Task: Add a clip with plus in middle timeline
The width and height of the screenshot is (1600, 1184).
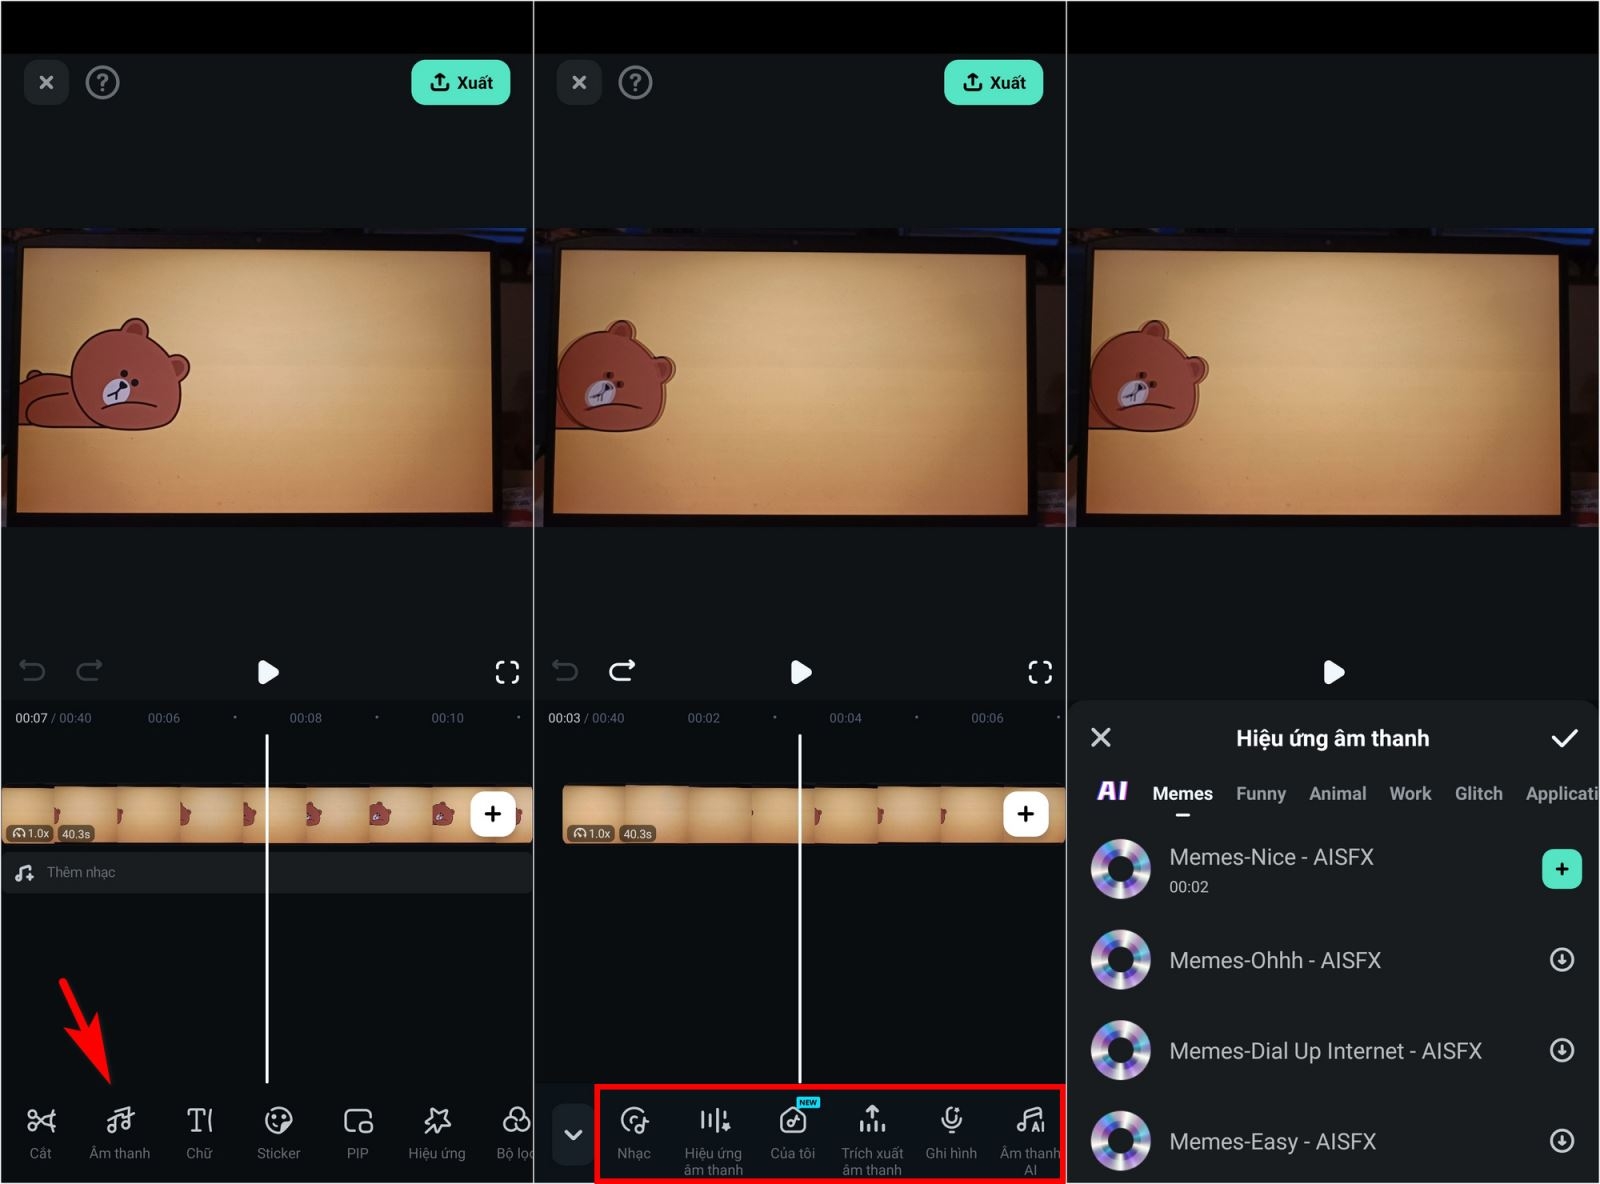Action: point(1026,814)
